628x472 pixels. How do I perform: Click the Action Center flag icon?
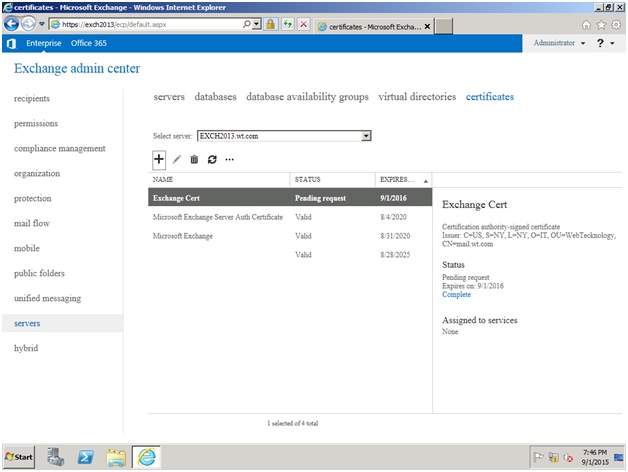tap(539, 457)
